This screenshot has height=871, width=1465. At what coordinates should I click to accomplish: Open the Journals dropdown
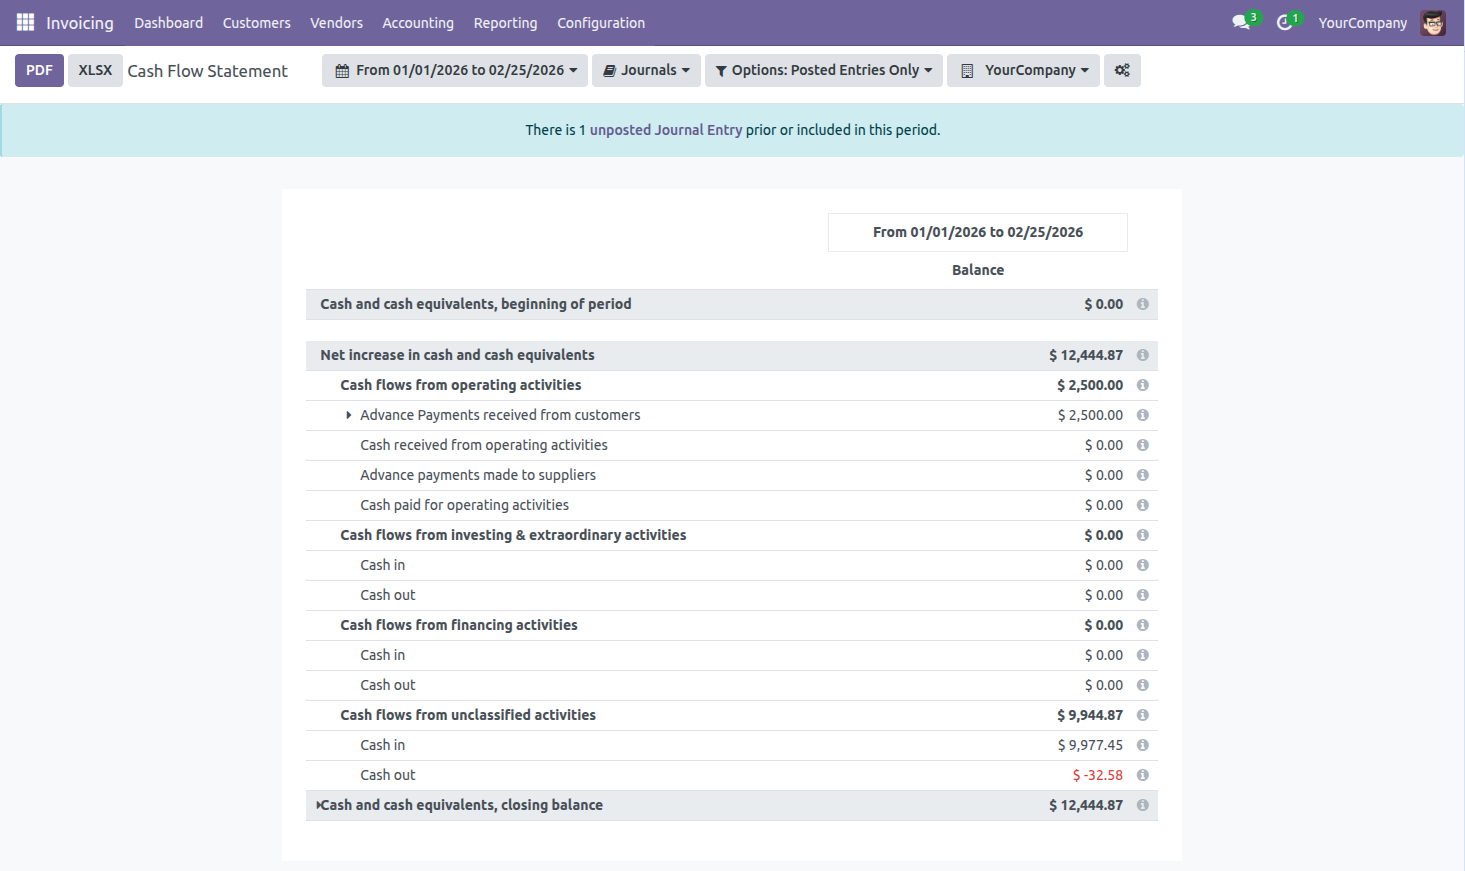(x=646, y=70)
